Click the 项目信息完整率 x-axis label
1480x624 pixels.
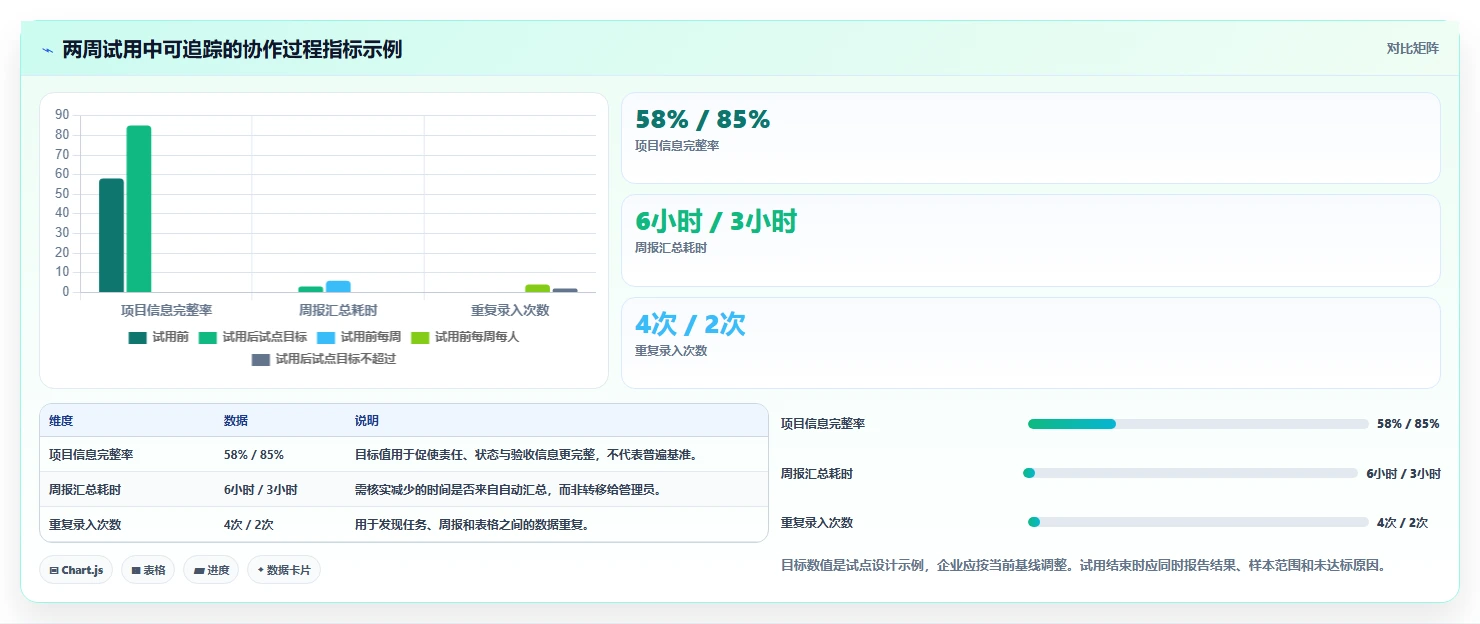point(166,311)
